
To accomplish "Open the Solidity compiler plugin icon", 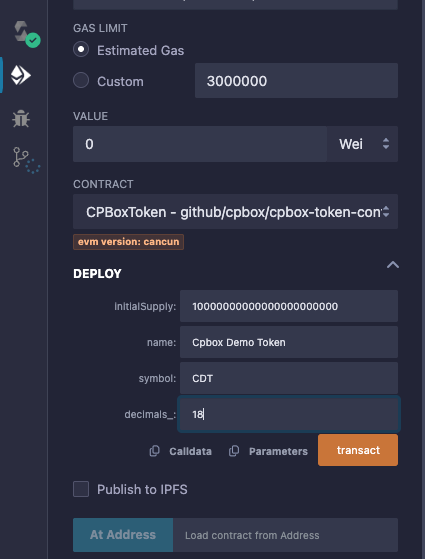I will [x=25, y=34].
